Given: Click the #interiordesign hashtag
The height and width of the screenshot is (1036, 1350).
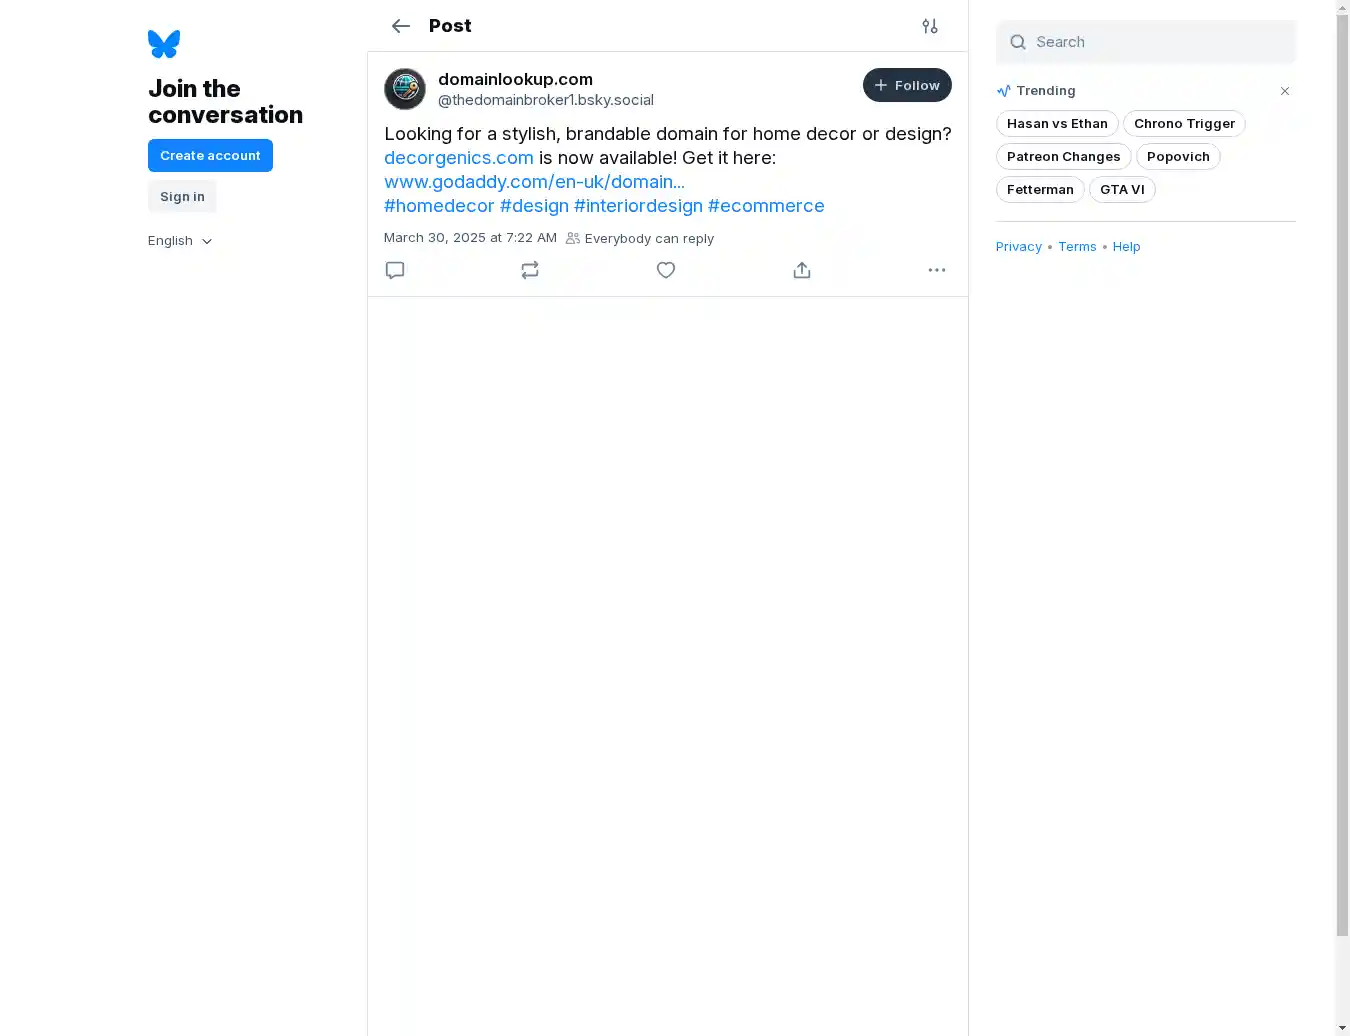Looking at the screenshot, I should [x=638, y=206].
